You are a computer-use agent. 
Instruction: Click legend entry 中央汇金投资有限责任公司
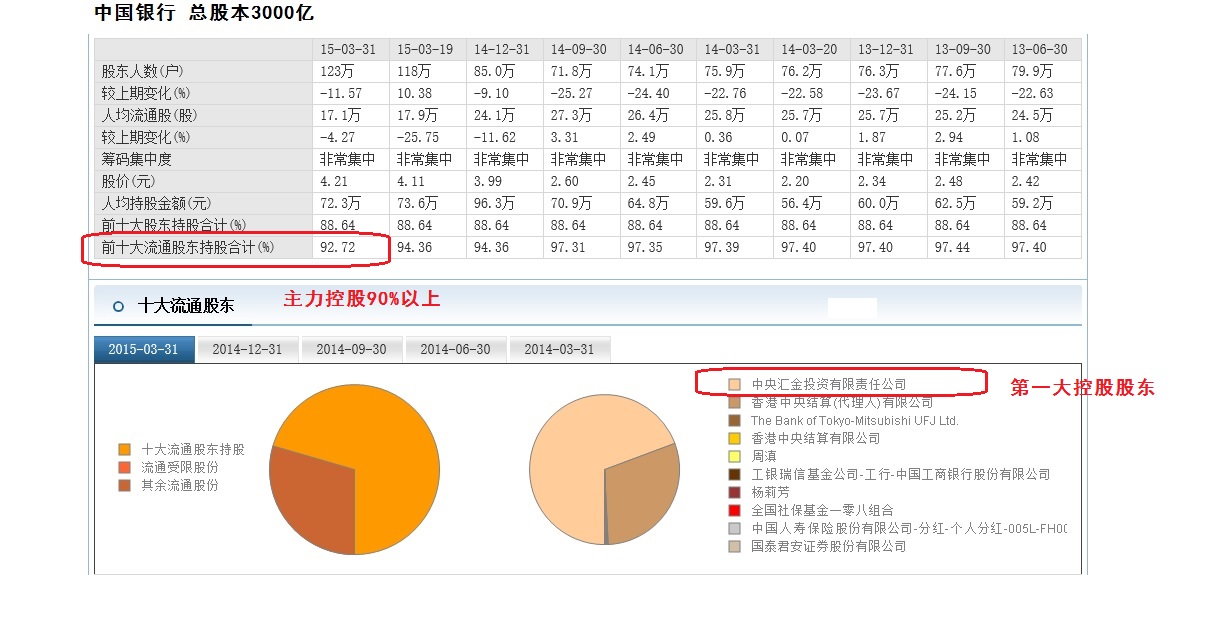tap(828, 384)
